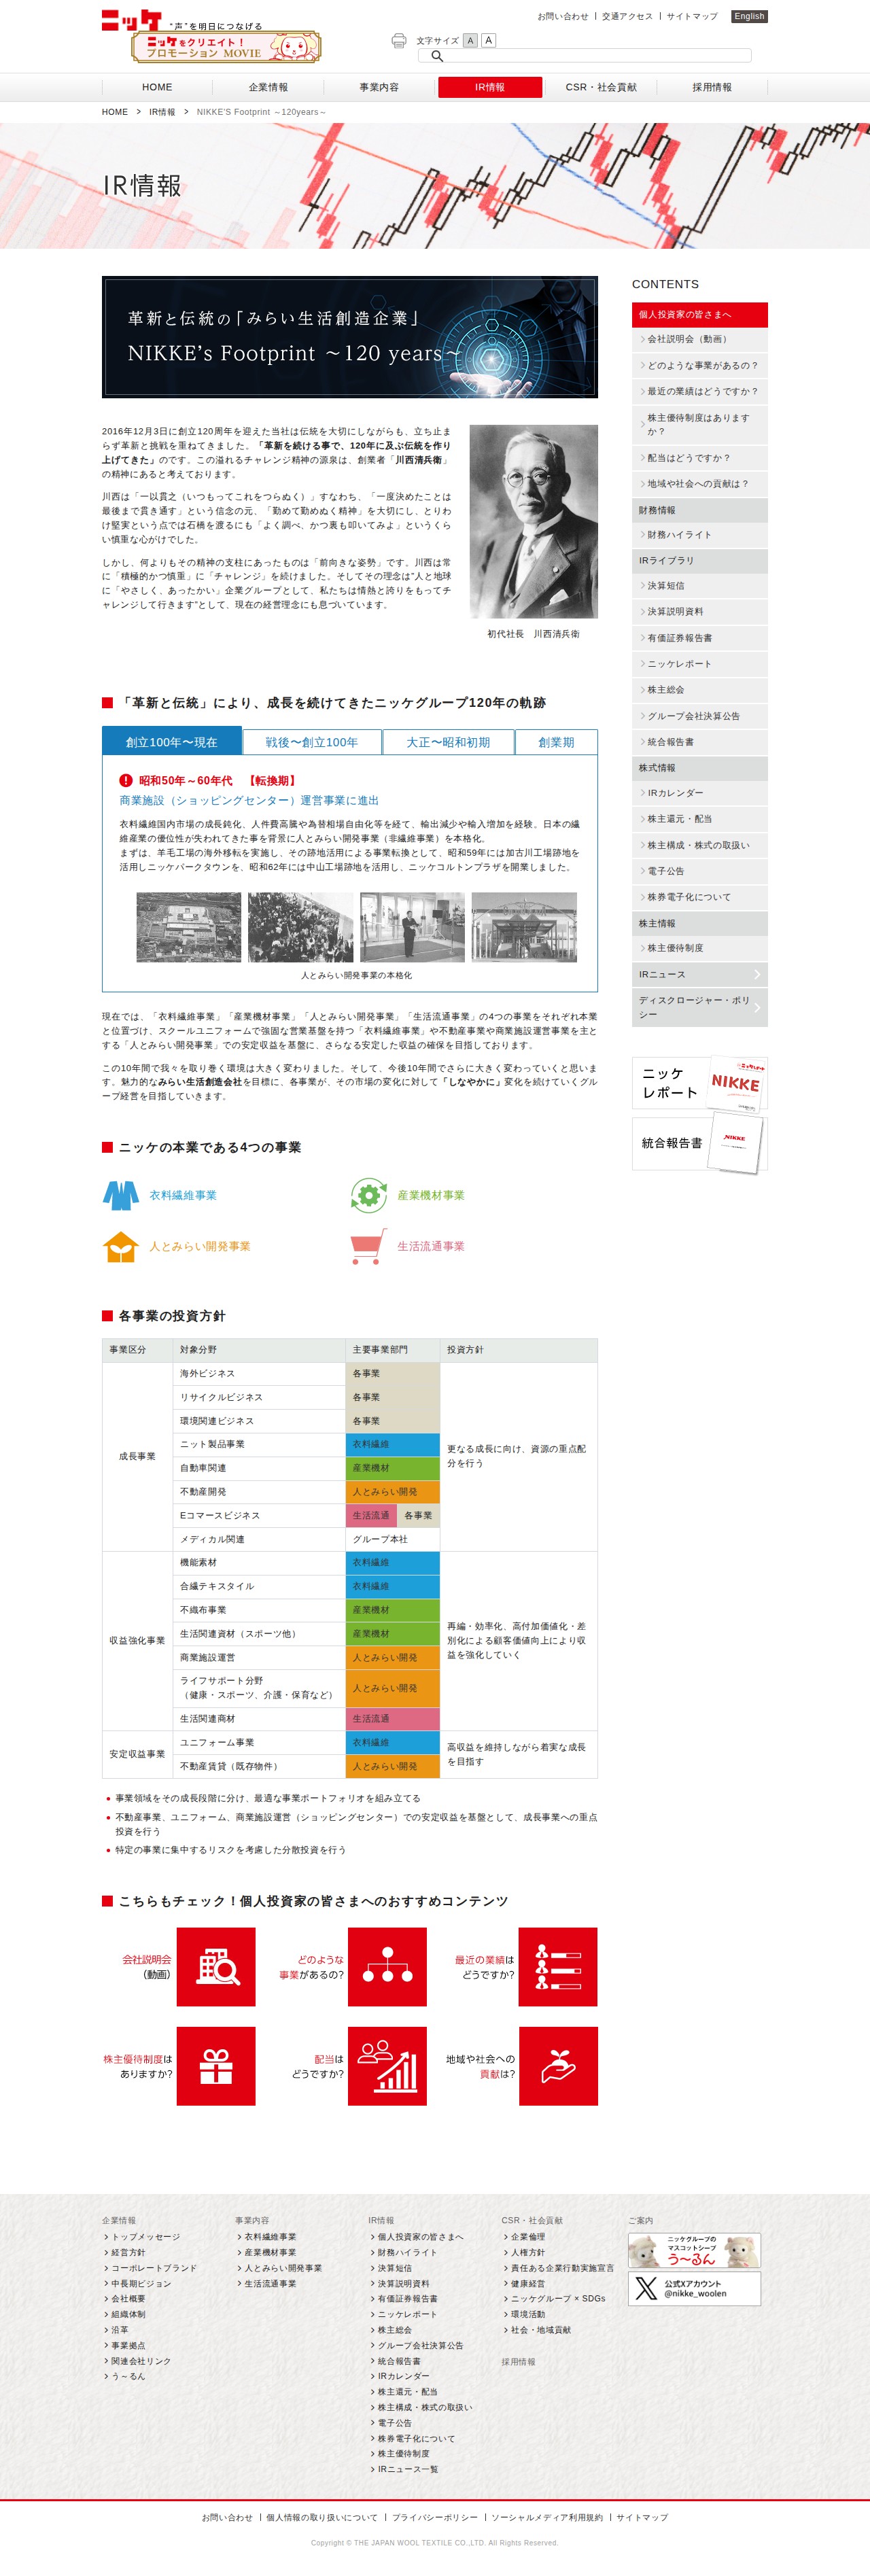
Task: Open footer トップメッセージ link
Action: coord(145,2237)
